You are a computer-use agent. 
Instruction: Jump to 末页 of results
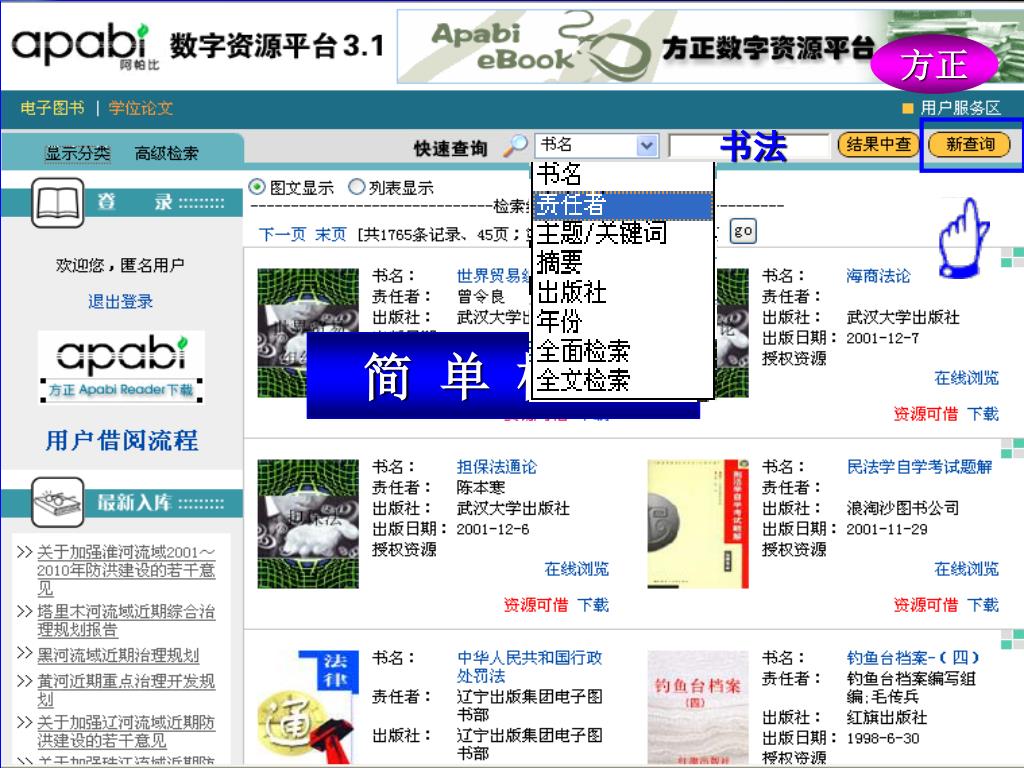(330, 234)
